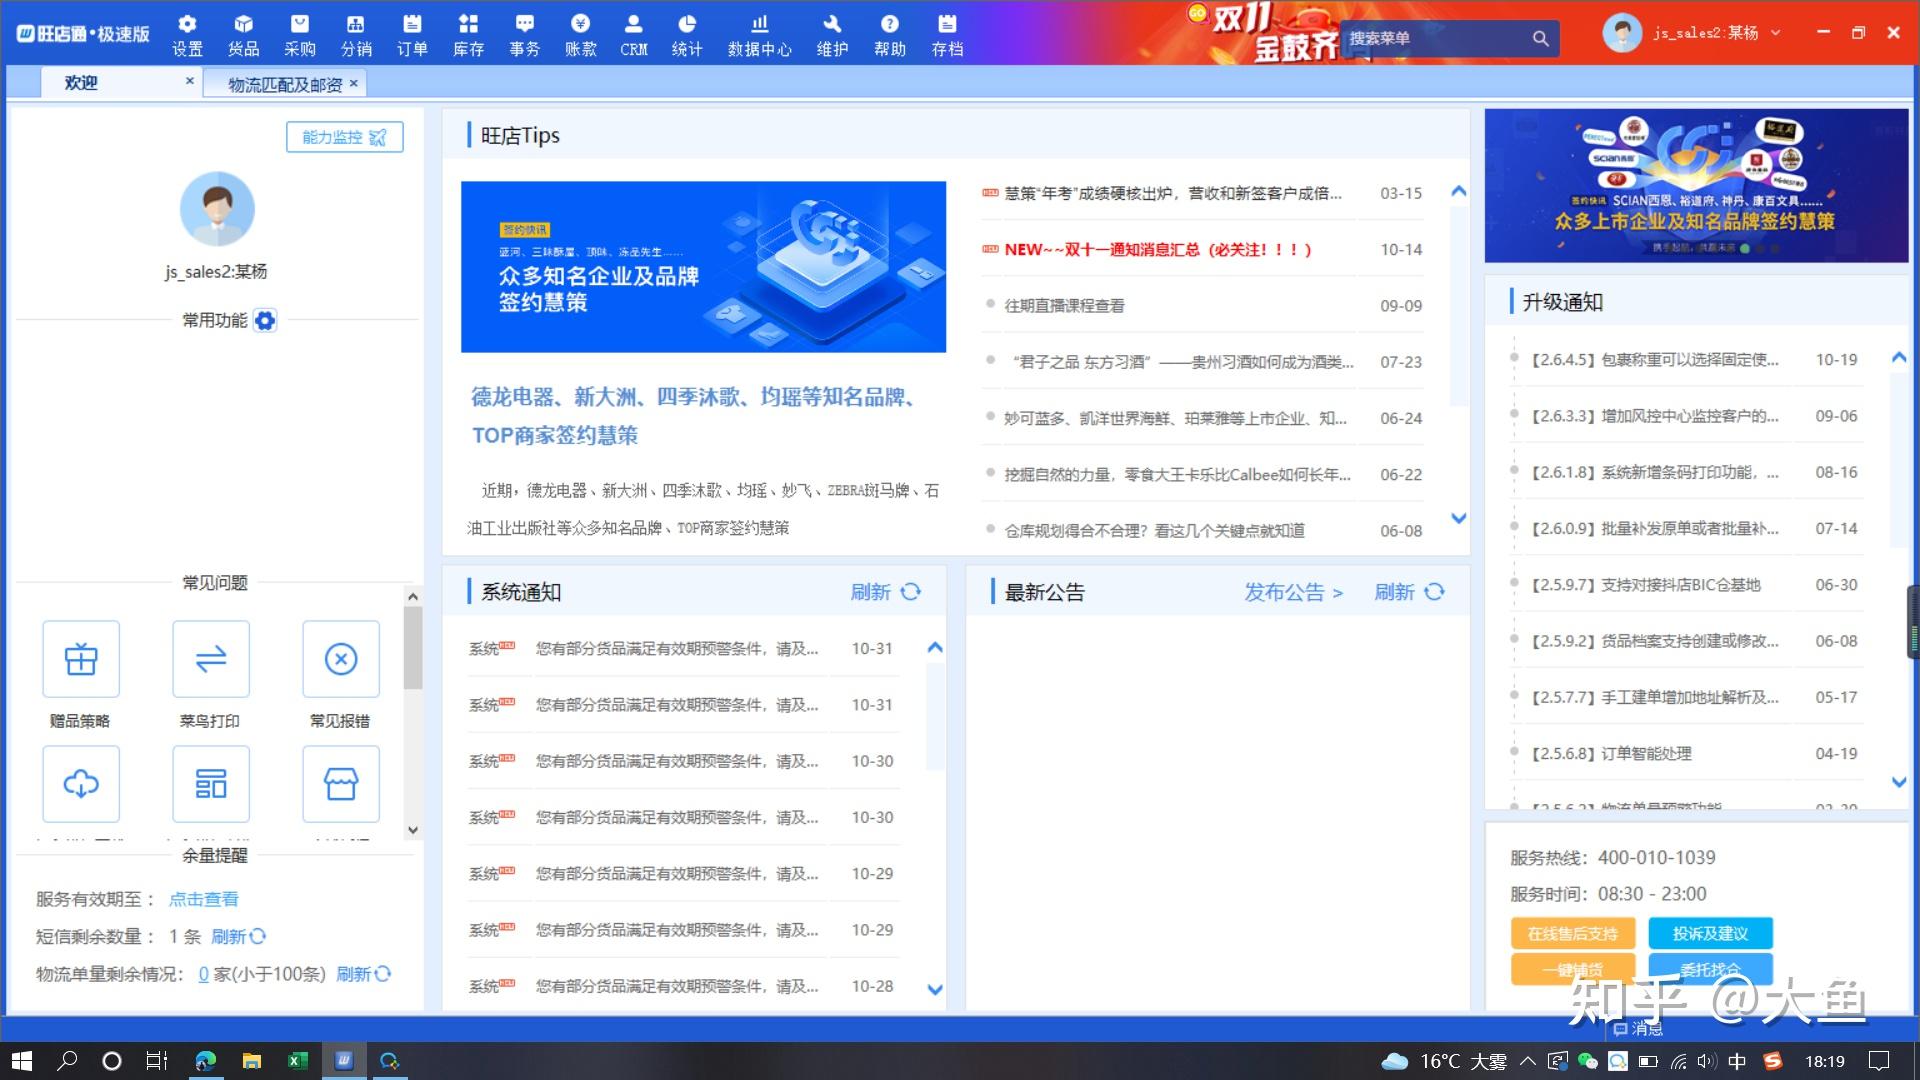Click the user avatar in left panel
Viewport: 1920px width, 1080px height.
tap(217, 209)
